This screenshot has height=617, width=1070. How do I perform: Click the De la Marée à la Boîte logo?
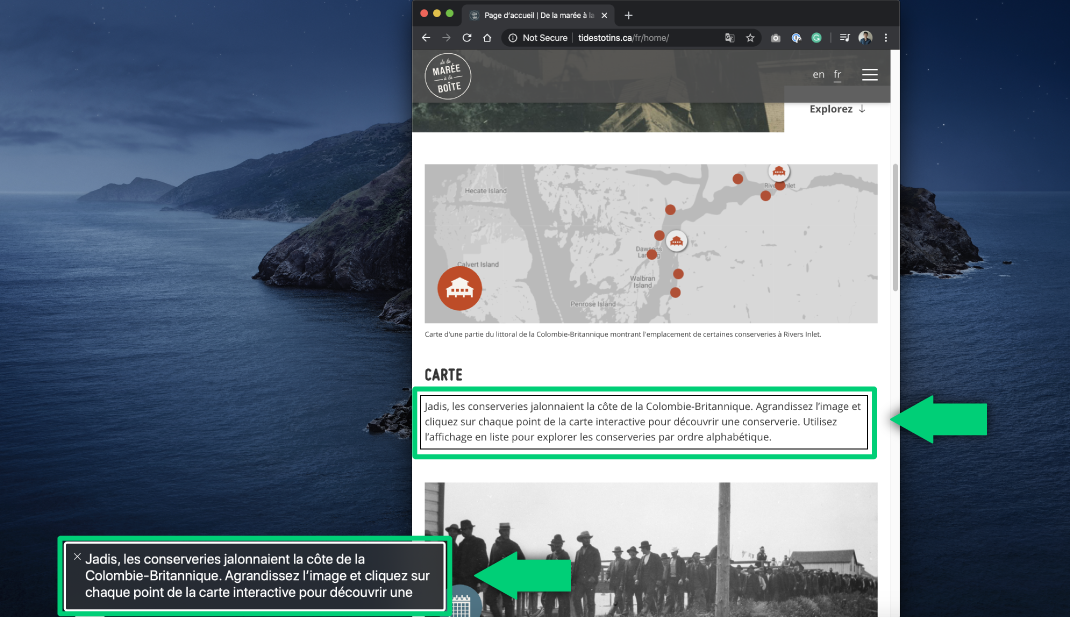(x=448, y=76)
